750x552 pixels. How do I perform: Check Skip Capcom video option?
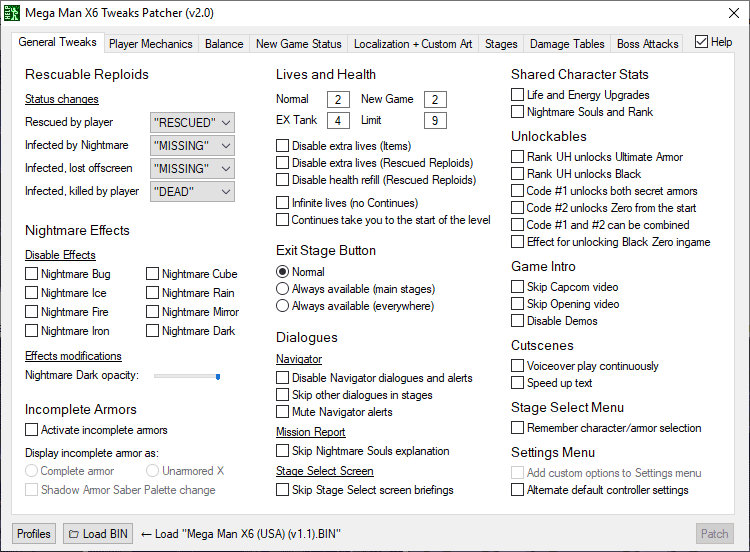coord(518,287)
